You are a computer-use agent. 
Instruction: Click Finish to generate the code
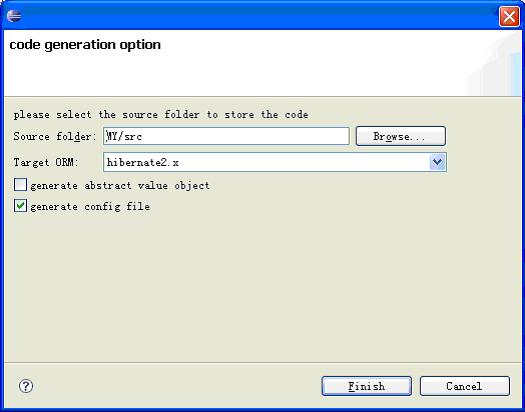coord(367,386)
